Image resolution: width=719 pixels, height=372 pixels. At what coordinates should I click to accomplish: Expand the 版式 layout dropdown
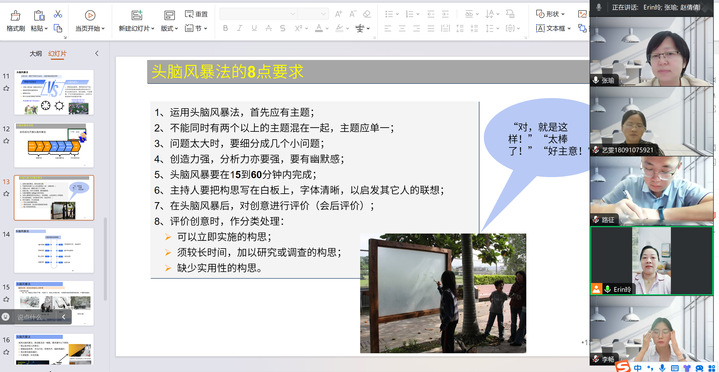point(169,28)
